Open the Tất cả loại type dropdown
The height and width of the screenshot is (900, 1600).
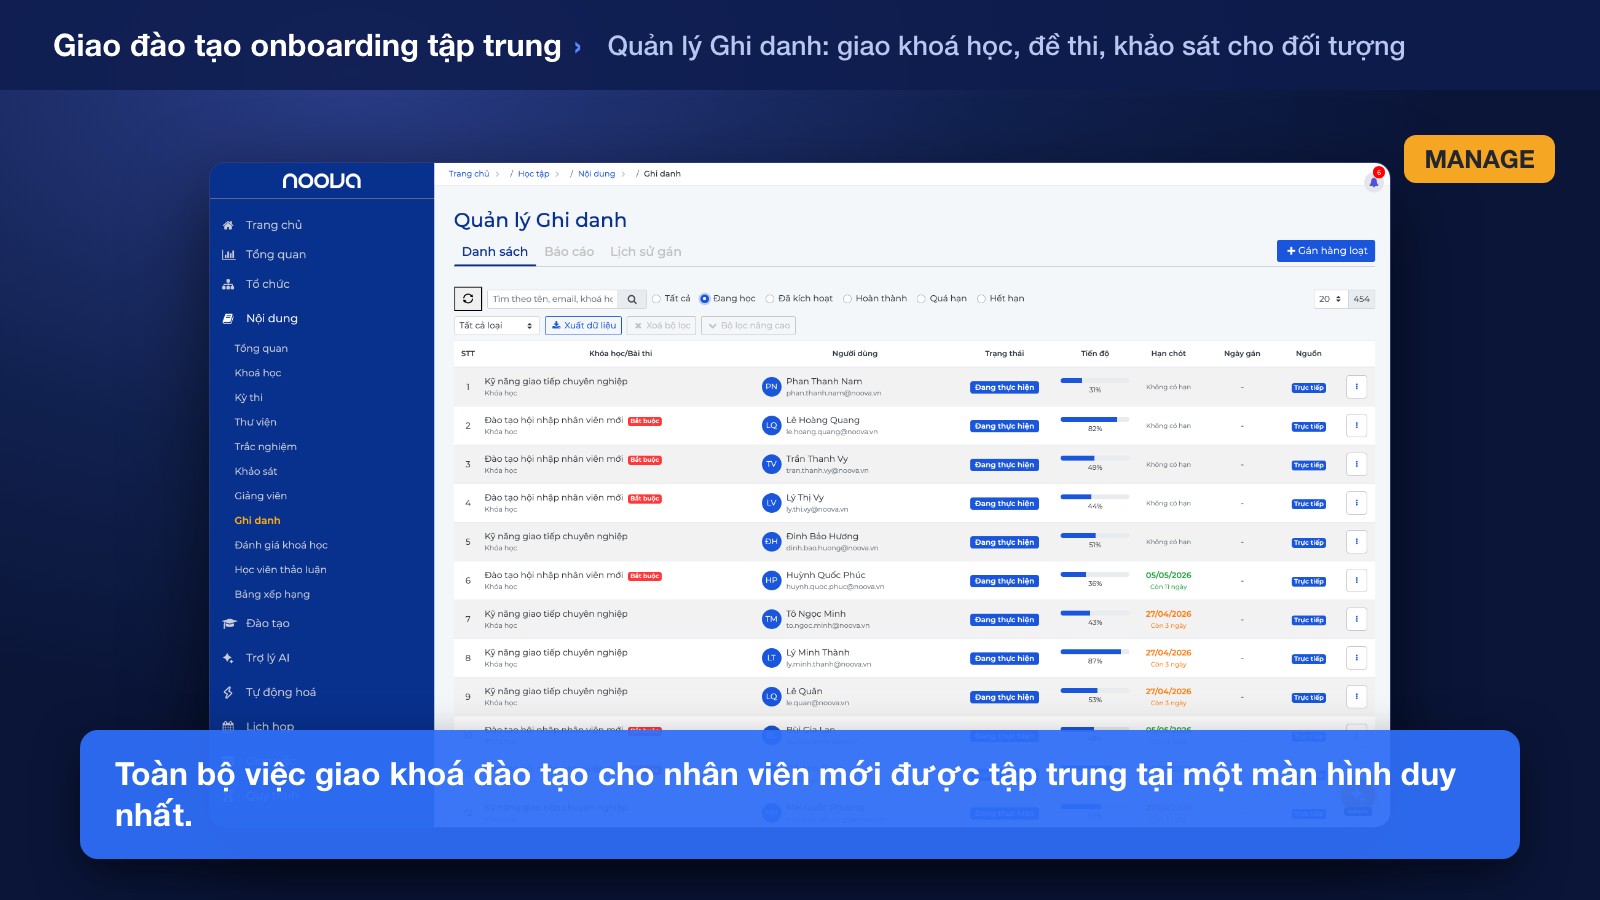[x=497, y=325]
